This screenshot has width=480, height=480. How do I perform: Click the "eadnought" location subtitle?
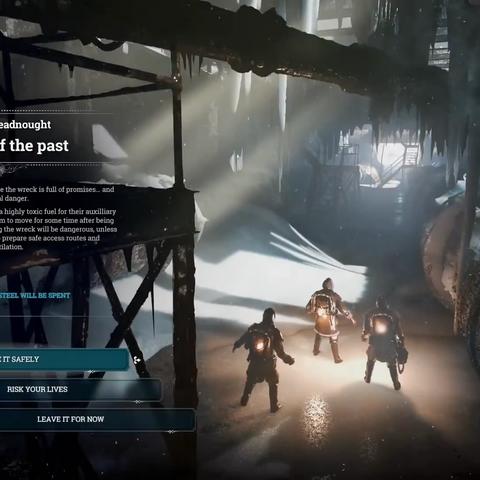(25, 125)
